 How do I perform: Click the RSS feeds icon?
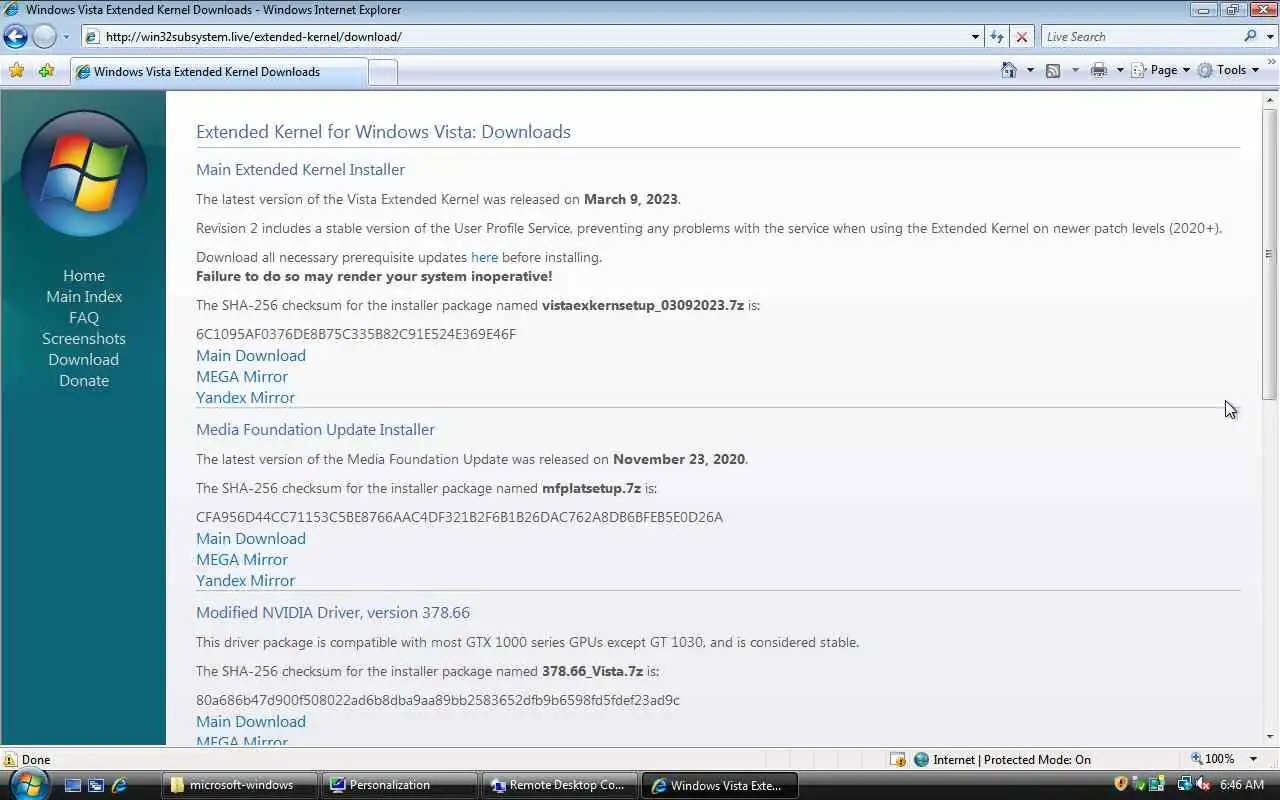1053,70
